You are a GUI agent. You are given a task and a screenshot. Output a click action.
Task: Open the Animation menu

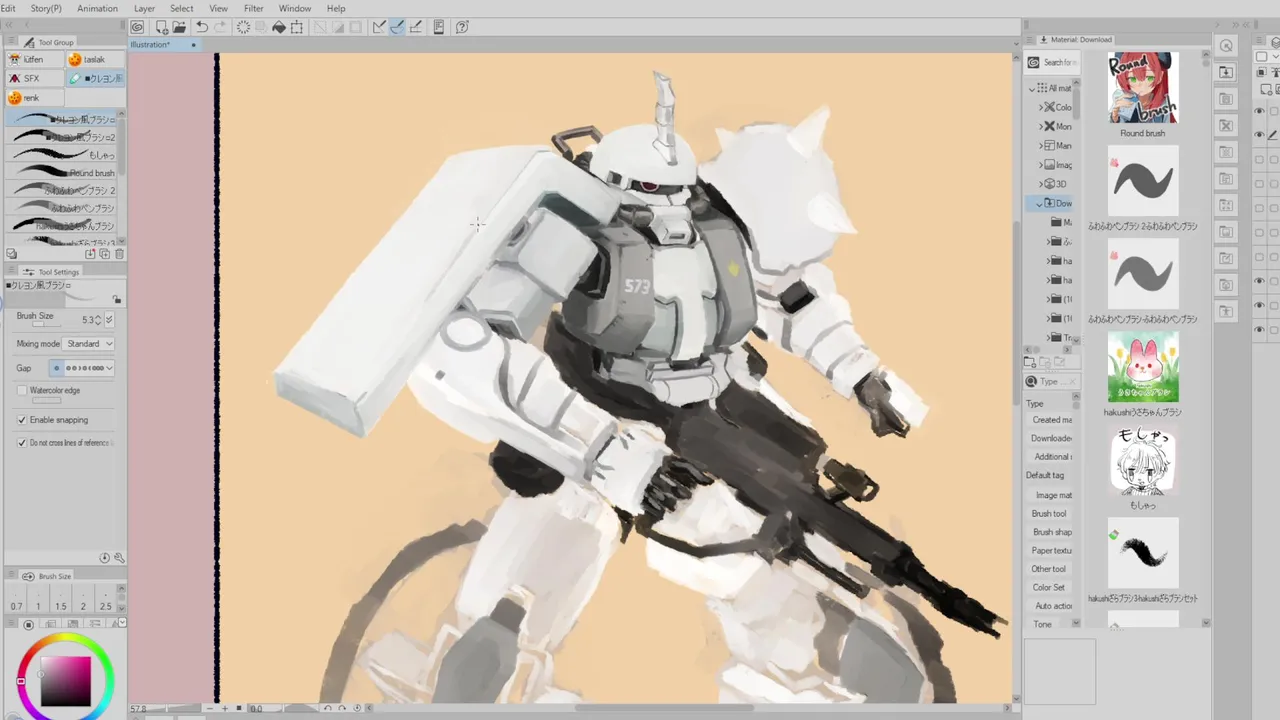pyautogui.click(x=97, y=8)
